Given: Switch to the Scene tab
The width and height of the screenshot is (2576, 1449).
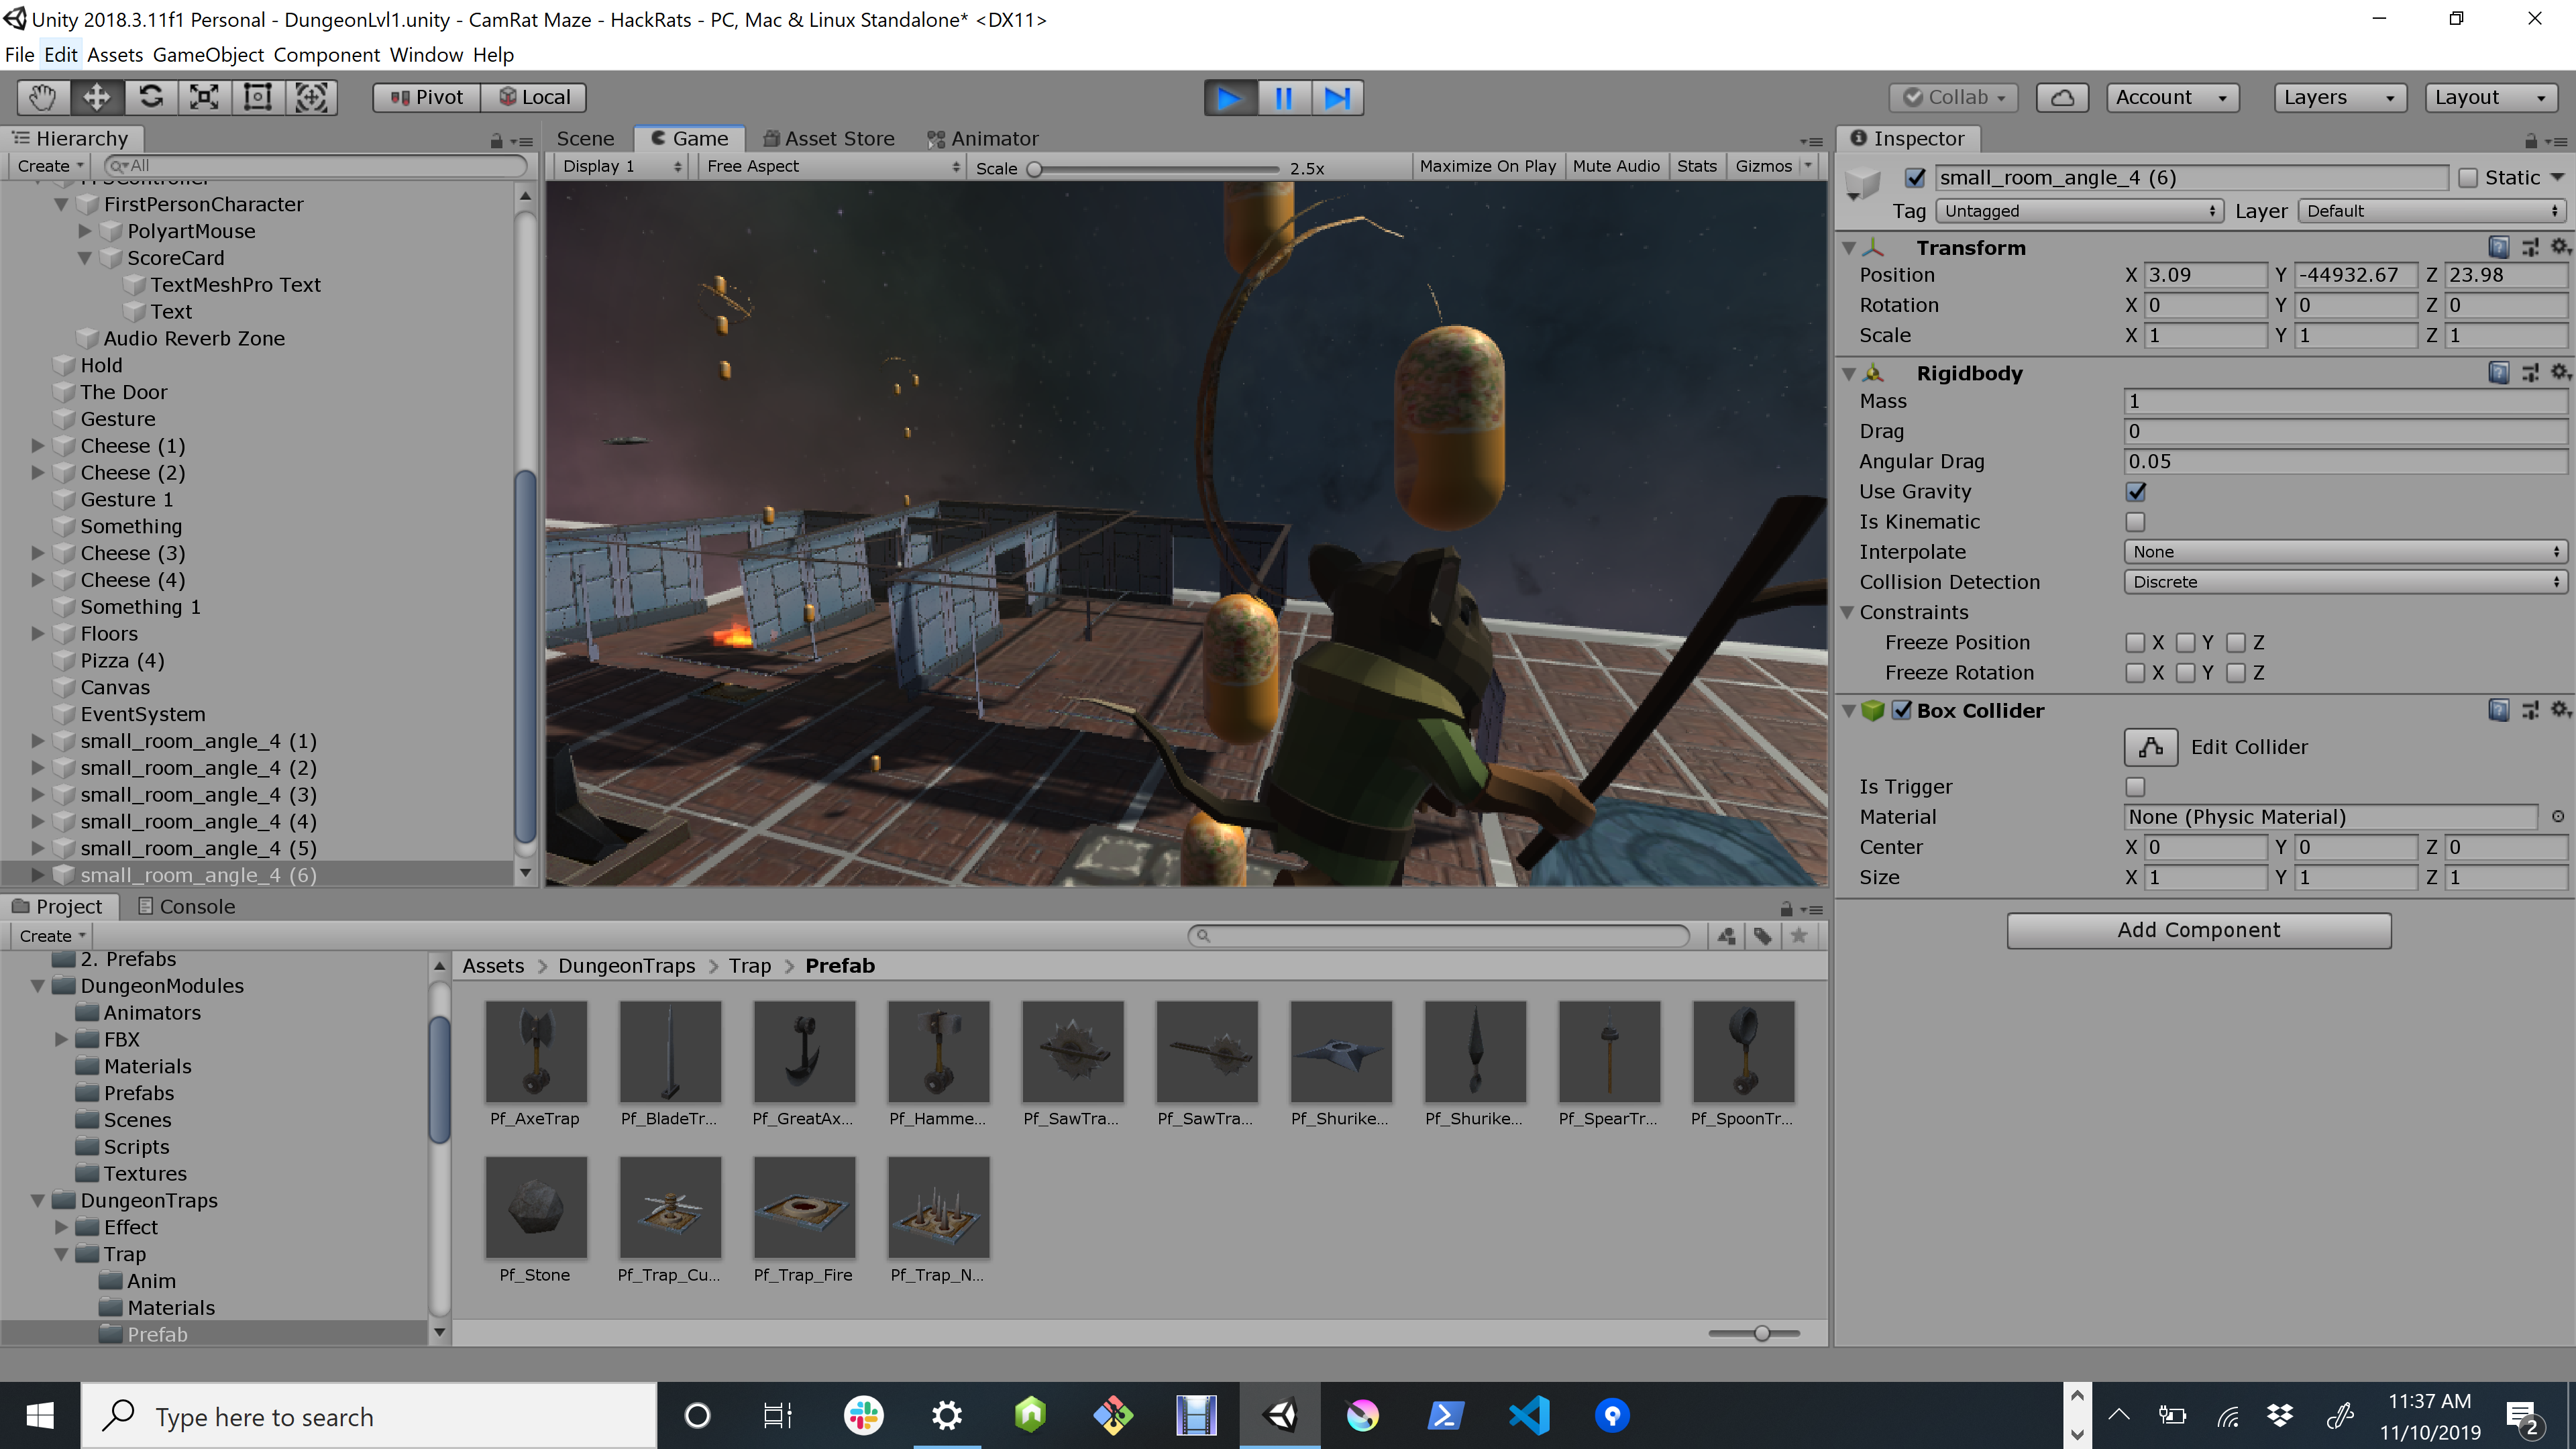Looking at the screenshot, I should point(585,139).
